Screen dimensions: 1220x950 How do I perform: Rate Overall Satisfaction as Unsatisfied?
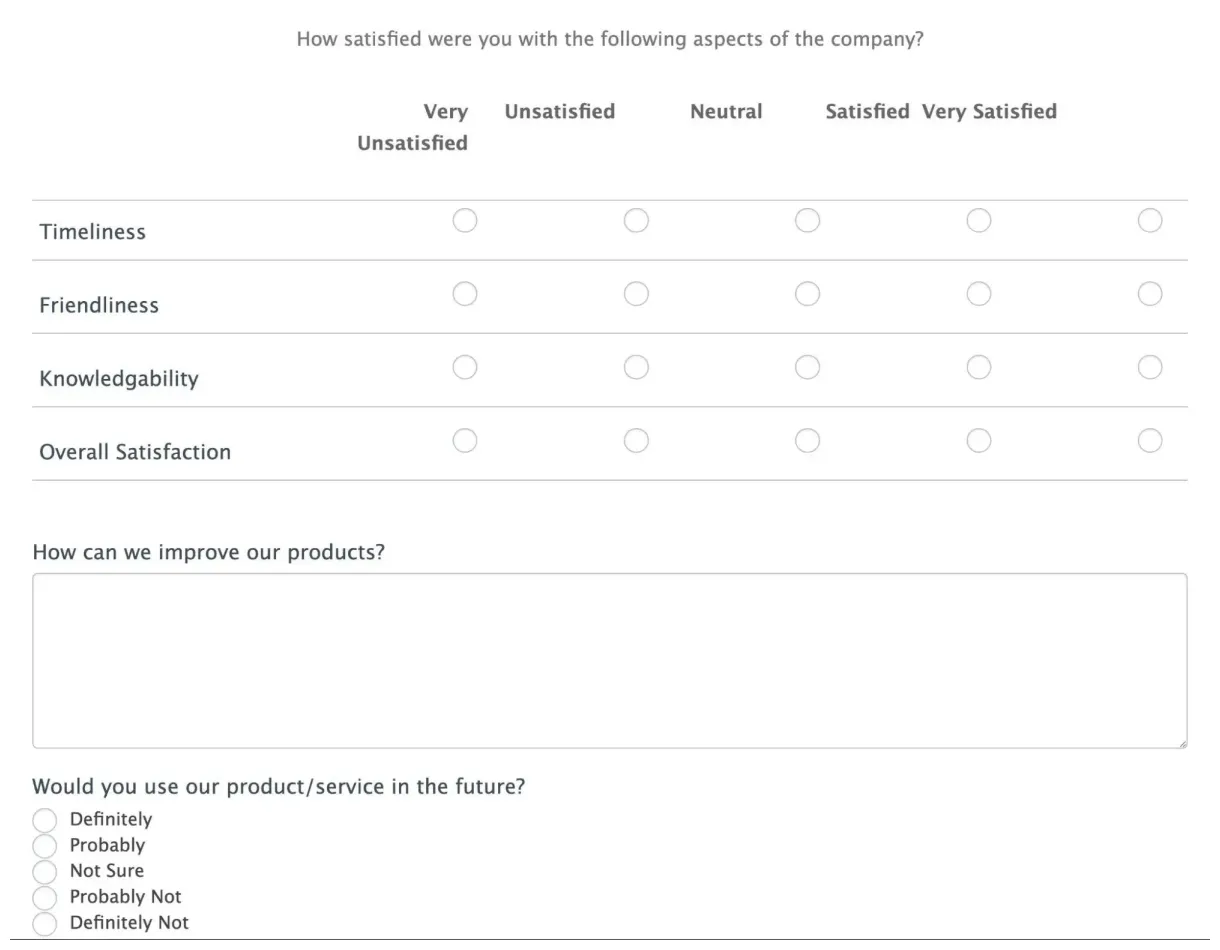[x=636, y=441]
